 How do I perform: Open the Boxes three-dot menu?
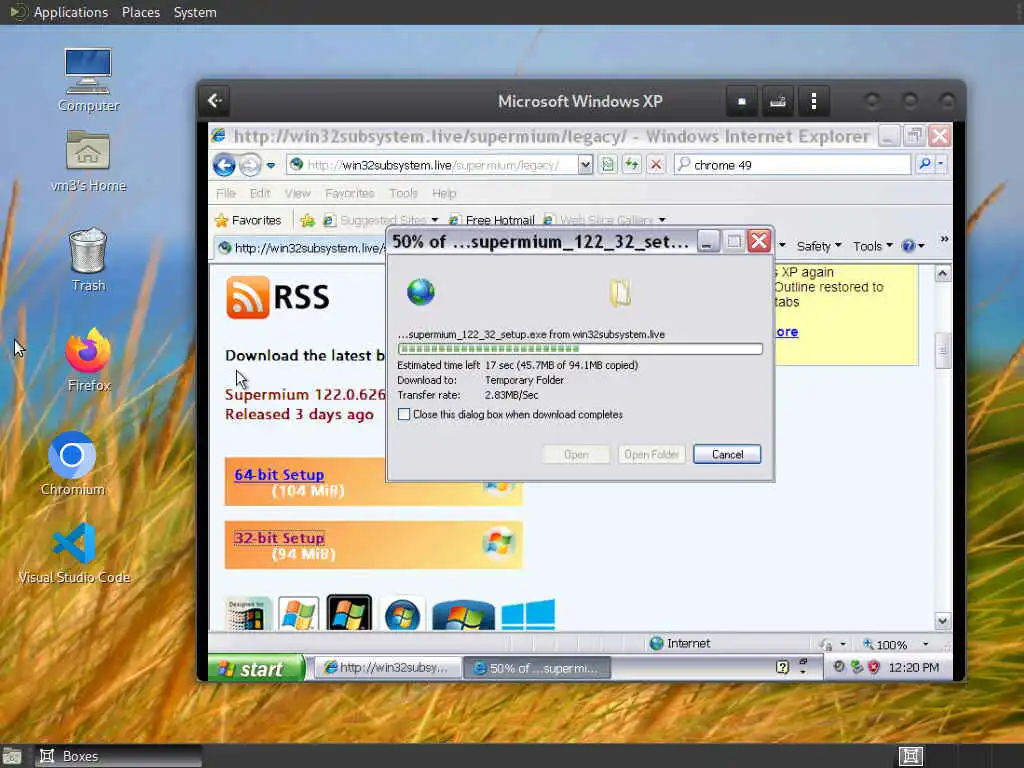(x=813, y=101)
